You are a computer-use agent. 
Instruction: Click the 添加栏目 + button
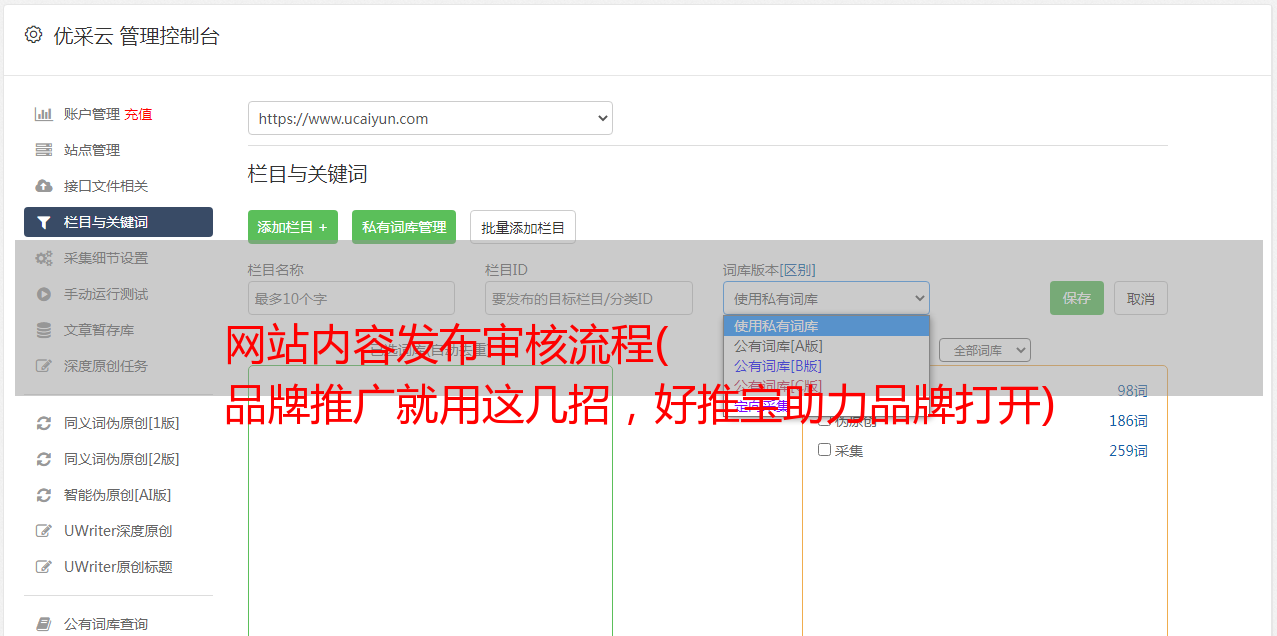coord(293,227)
